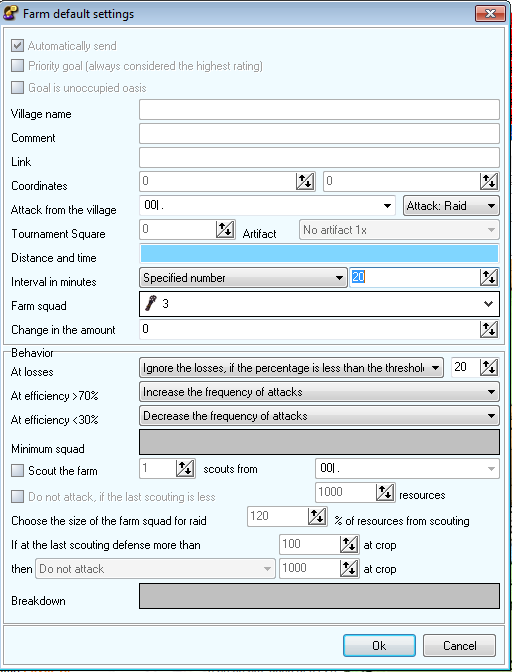The height and width of the screenshot is (672, 512).
Task: Click the Distance and time blue bar
Action: (x=319, y=253)
